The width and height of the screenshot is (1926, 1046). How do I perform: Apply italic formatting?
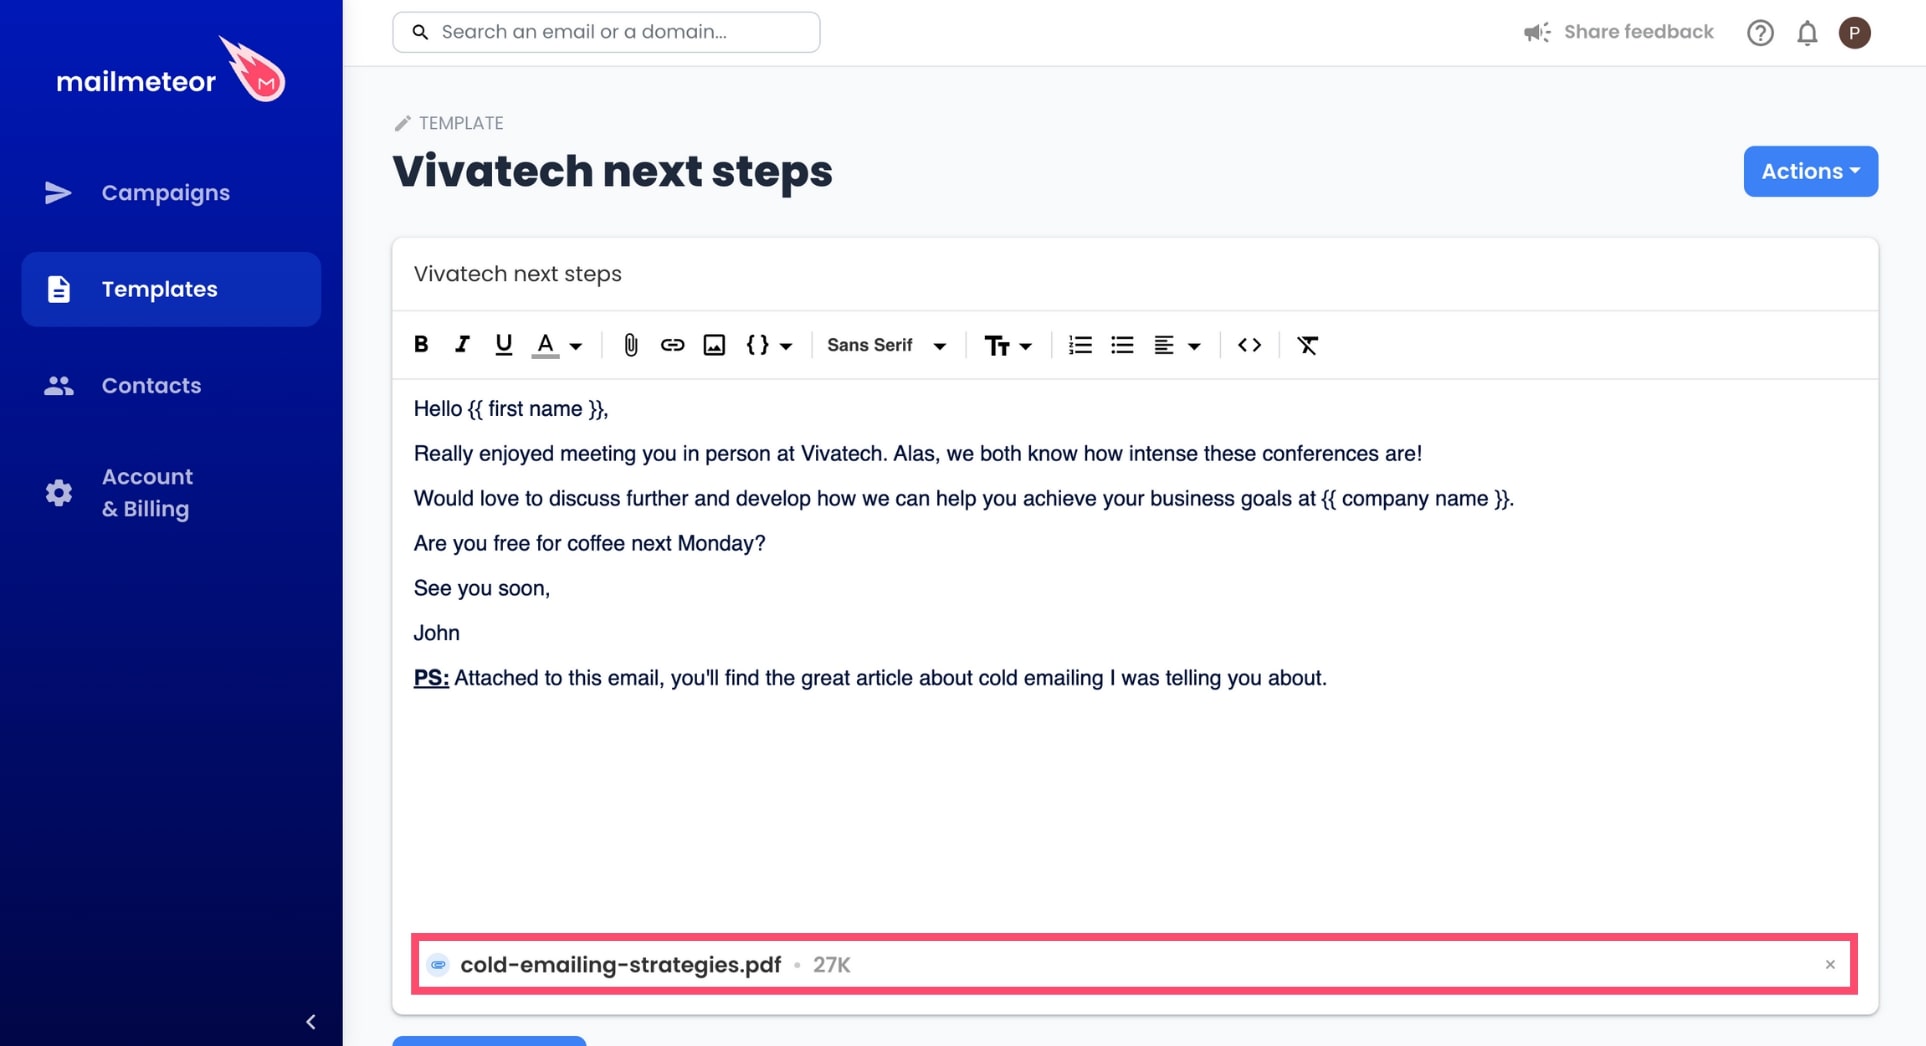tap(462, 345)
